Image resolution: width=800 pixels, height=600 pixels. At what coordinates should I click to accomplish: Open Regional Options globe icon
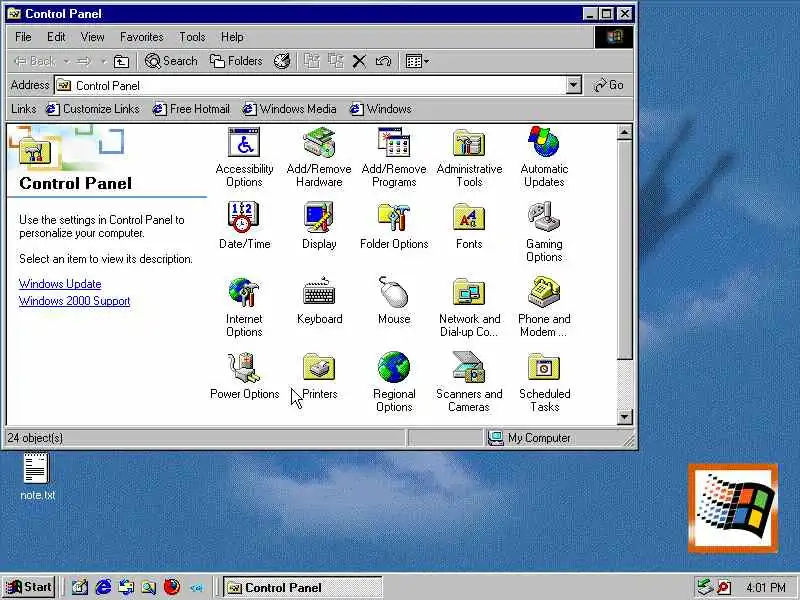click(x=394, y=367)
